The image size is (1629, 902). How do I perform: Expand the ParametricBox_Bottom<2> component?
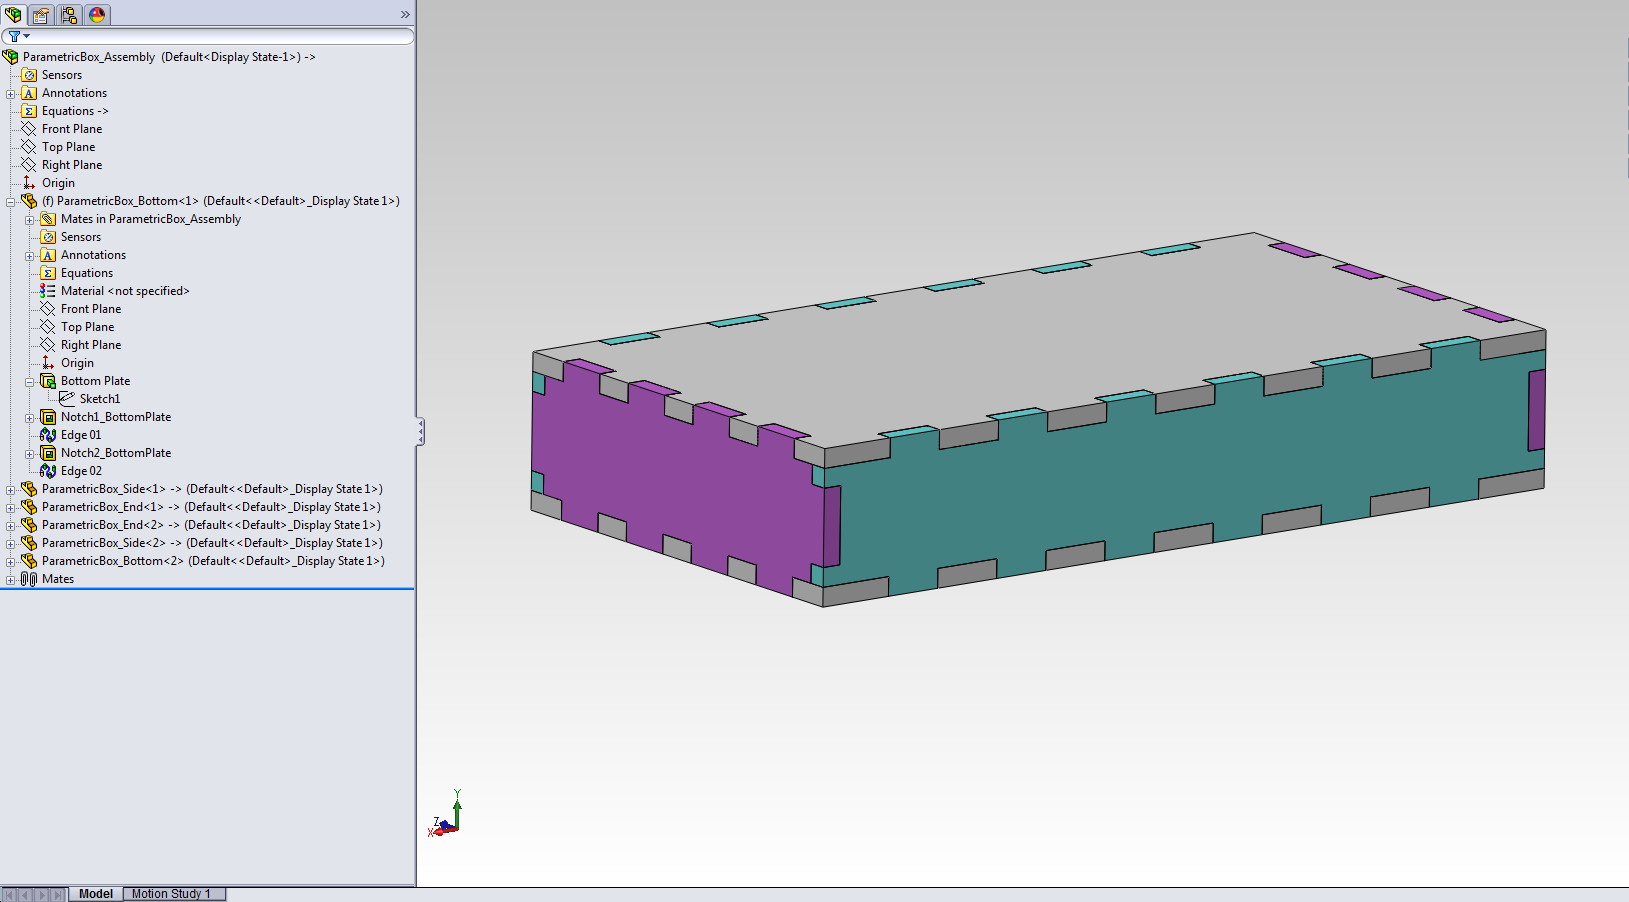click(x=11, y=562)
